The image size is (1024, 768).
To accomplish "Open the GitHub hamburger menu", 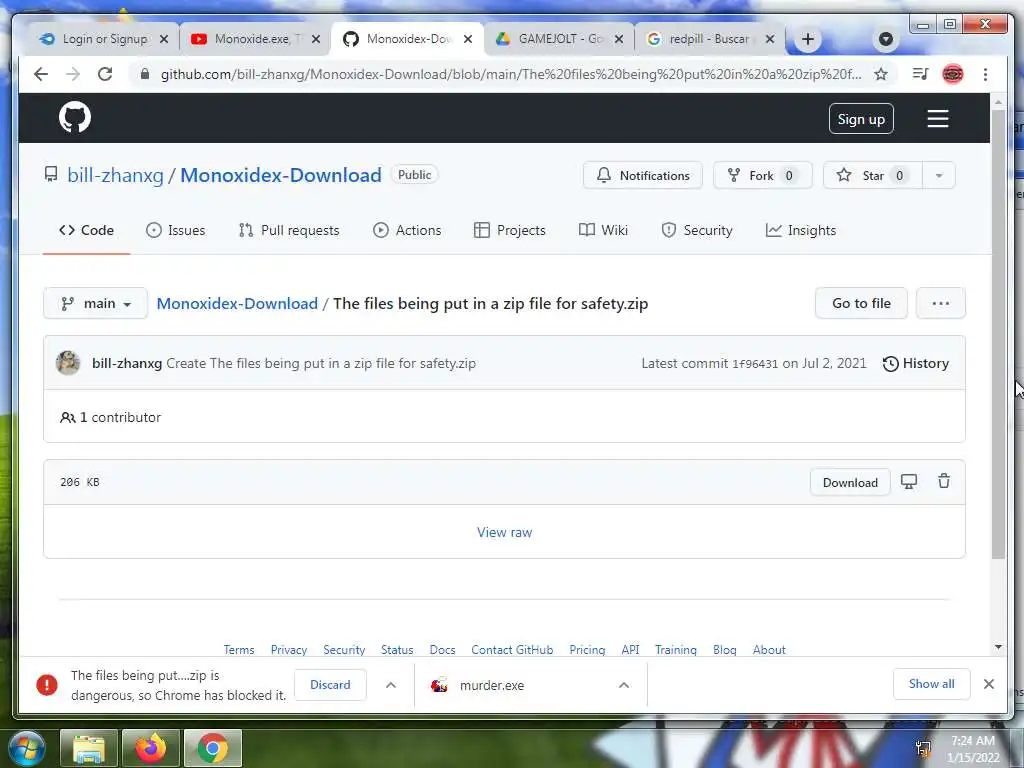I will (938, 119).
